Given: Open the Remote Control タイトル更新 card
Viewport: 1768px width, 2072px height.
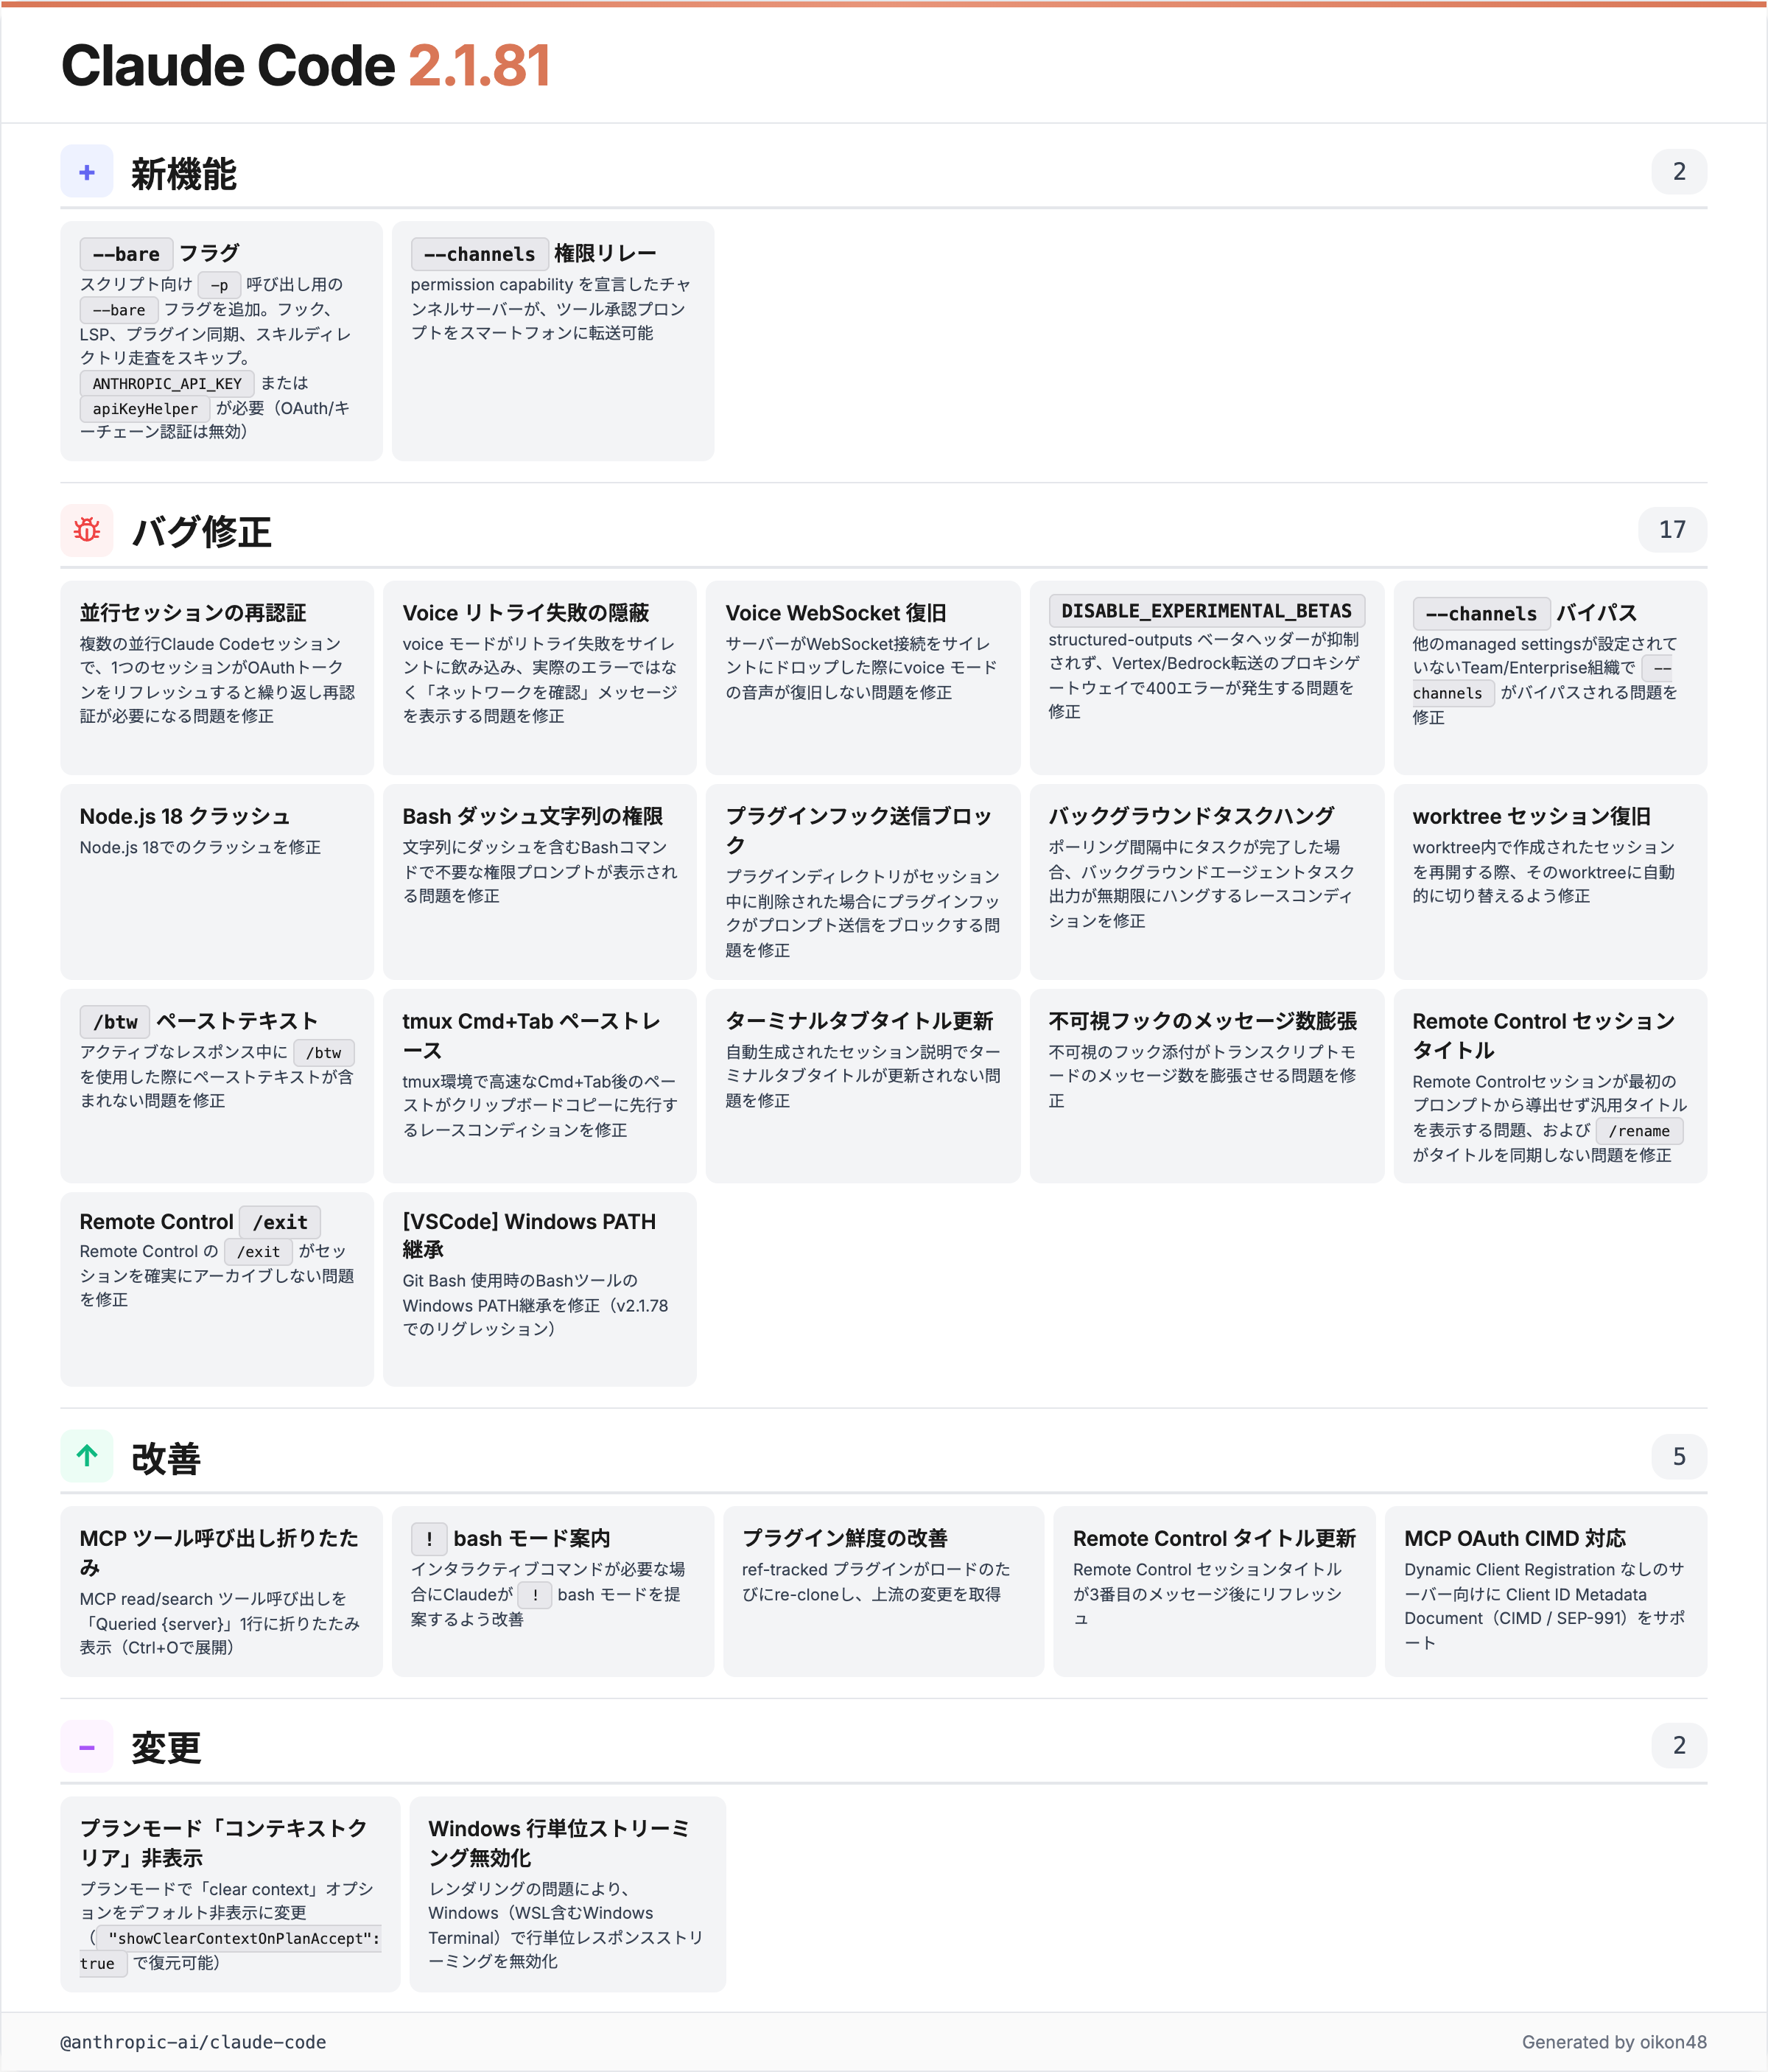Looking at the screenshot, I should click(x=1214, y=1591).
